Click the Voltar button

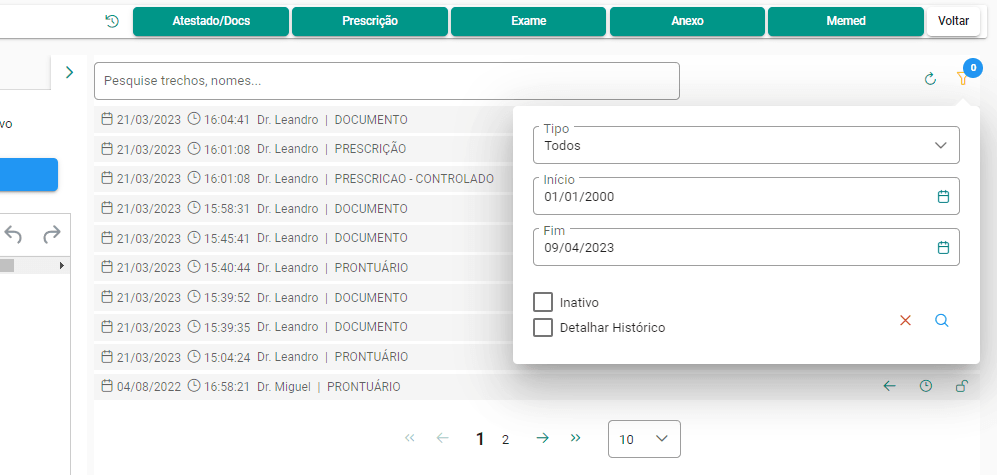pos(953,22)
